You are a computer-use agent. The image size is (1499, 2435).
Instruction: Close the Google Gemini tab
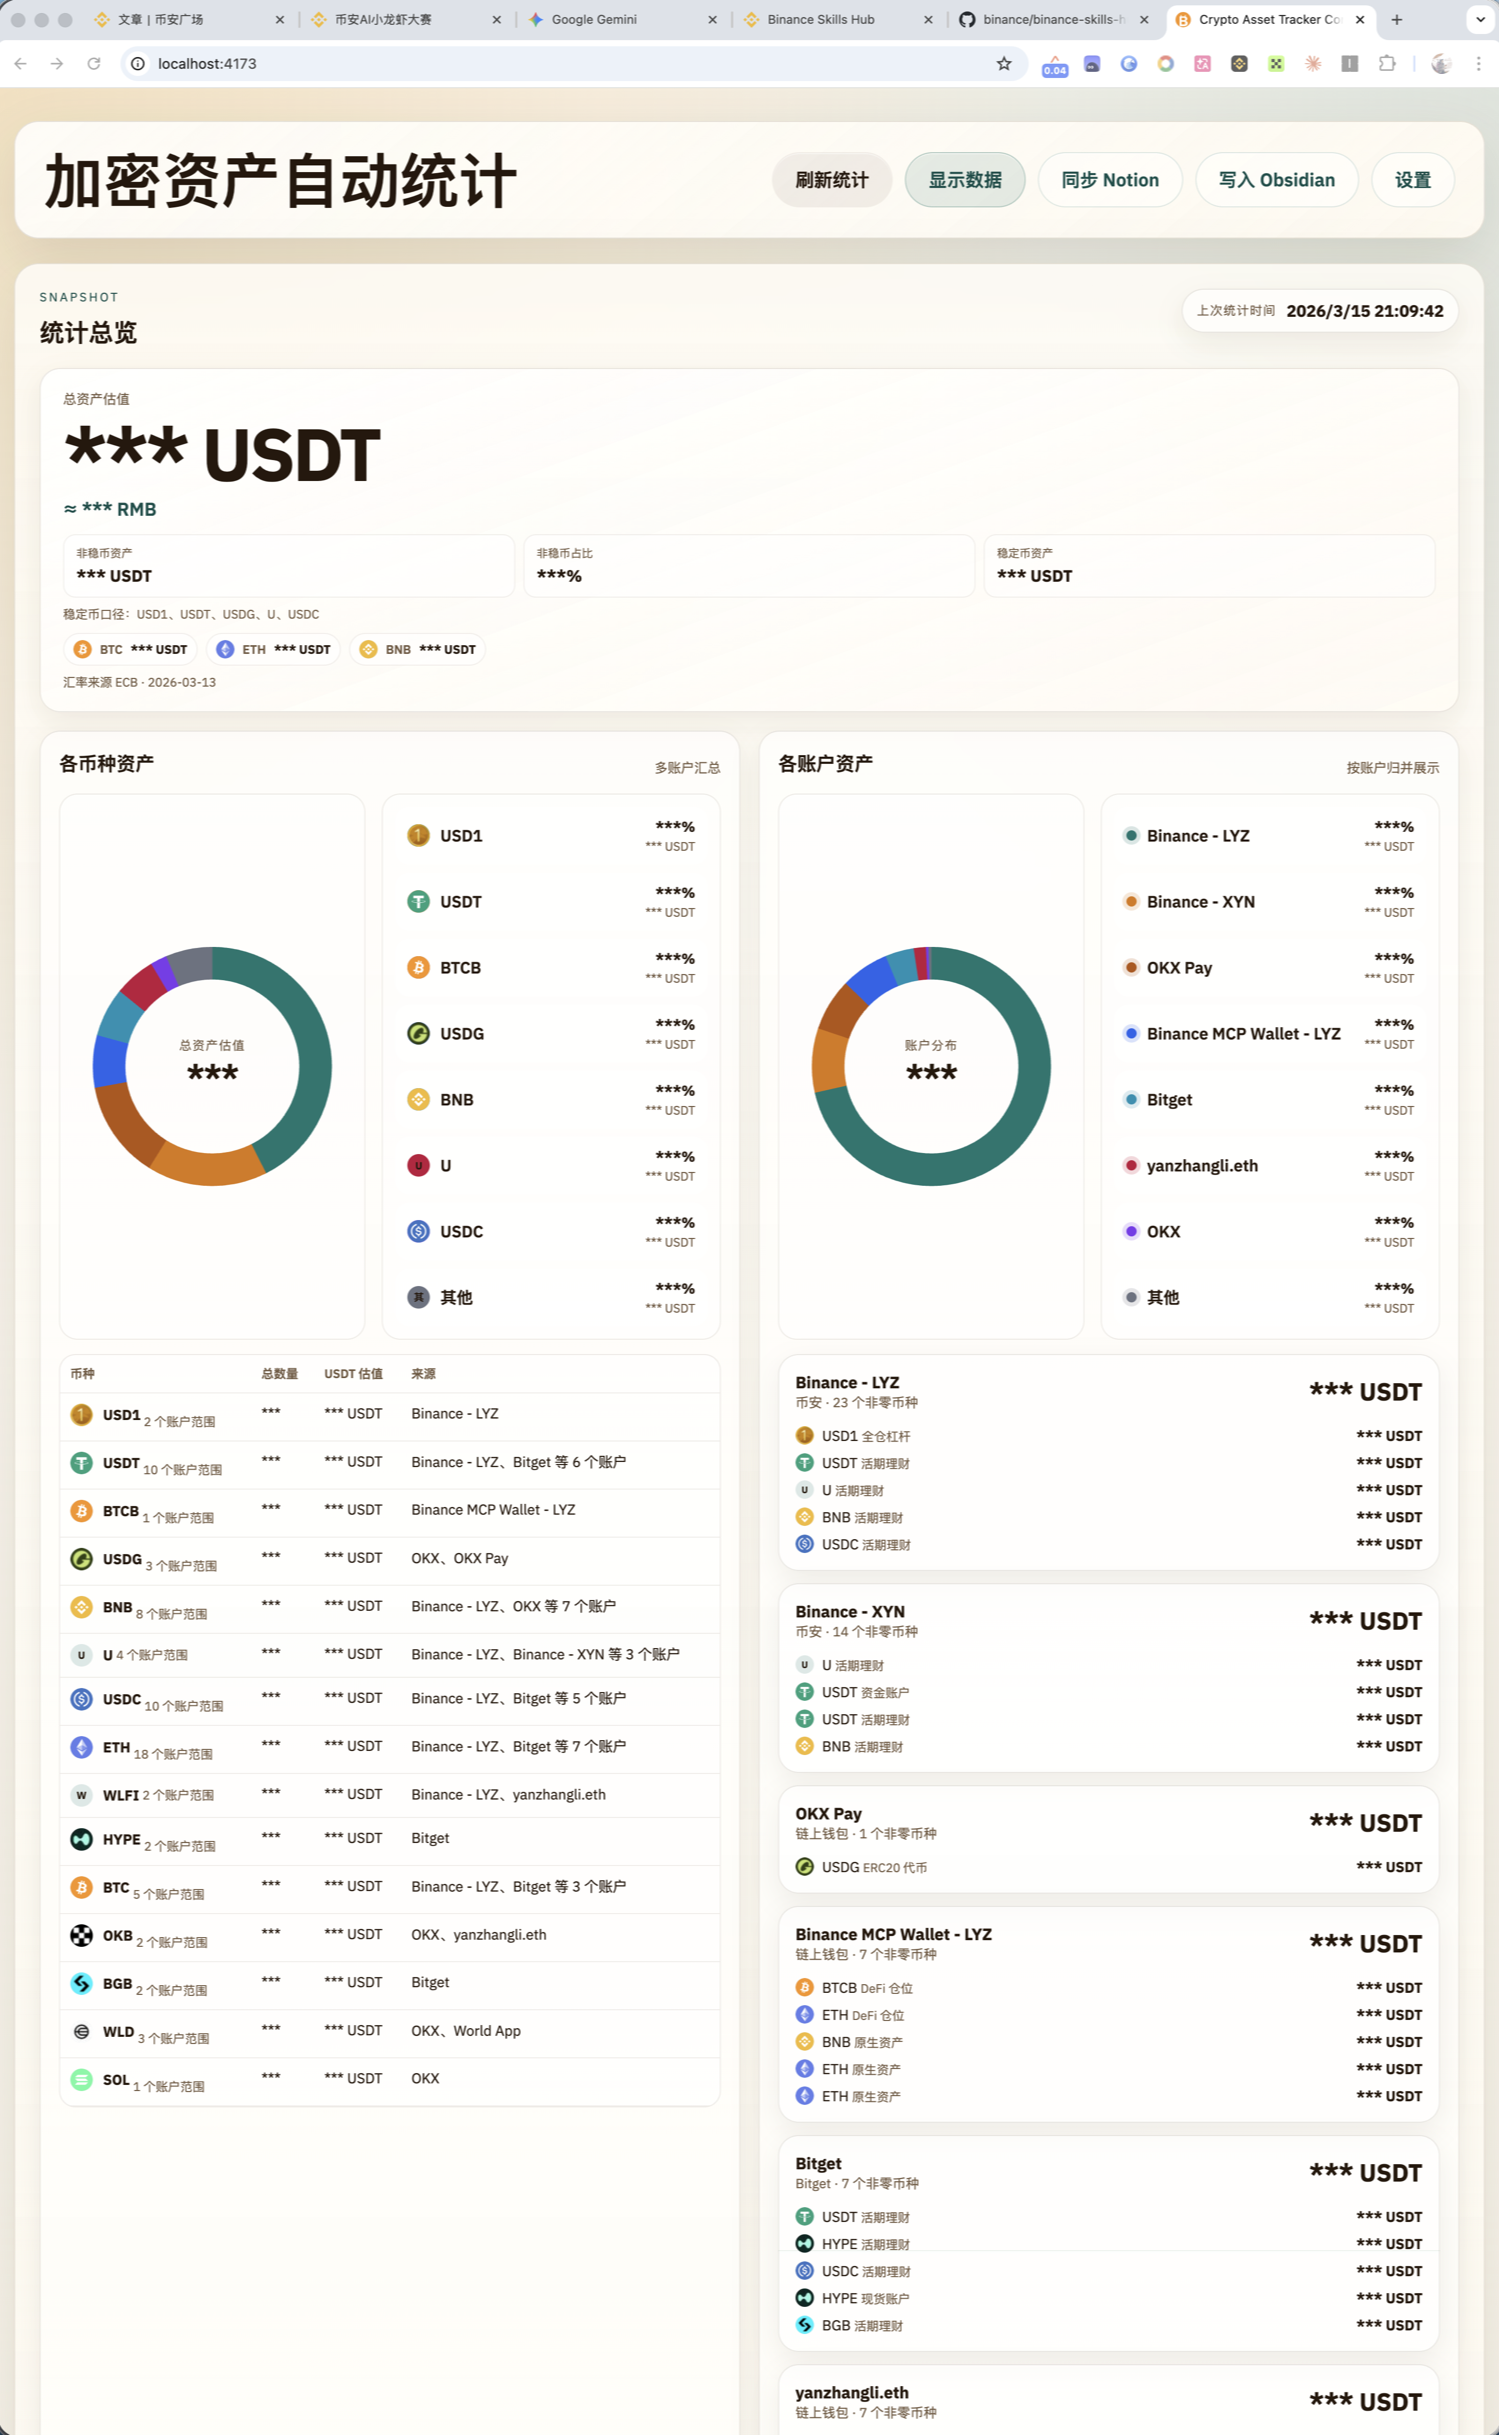click(x=712, y=19)
